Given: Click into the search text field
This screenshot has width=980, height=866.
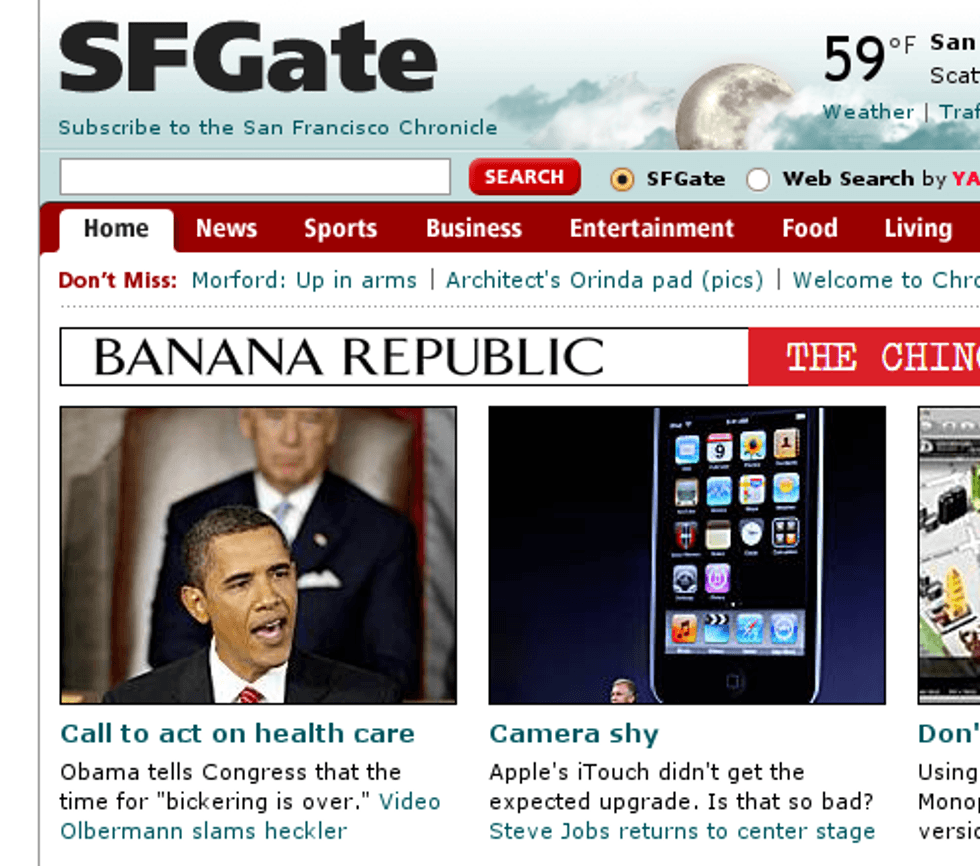Looking at the screenshot, I should pyautogui.click(x=255, y=177).
